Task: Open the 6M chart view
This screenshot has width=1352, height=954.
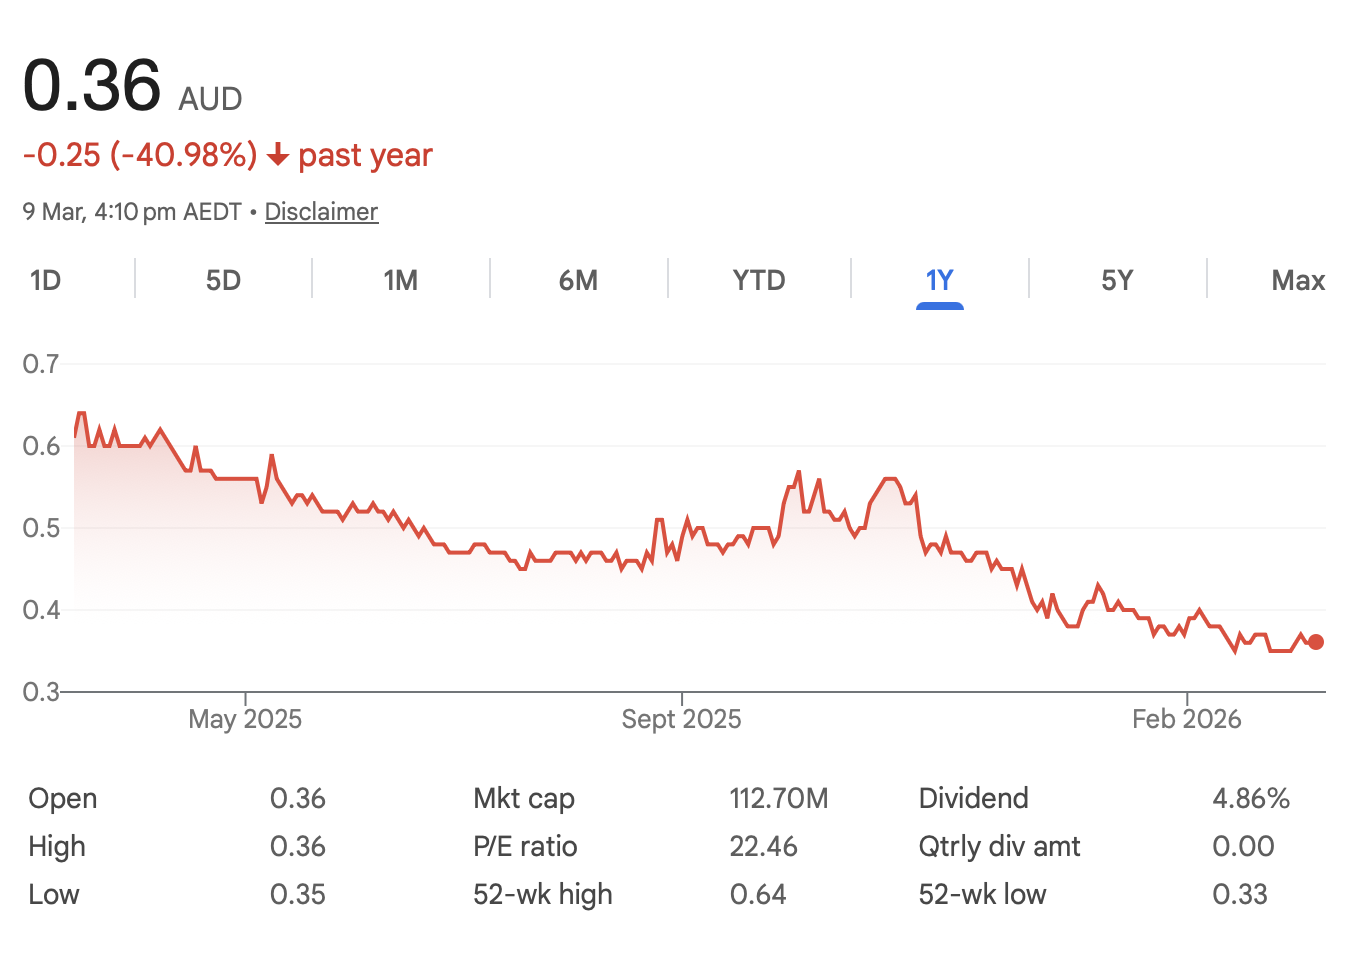Action: [578, 280]
